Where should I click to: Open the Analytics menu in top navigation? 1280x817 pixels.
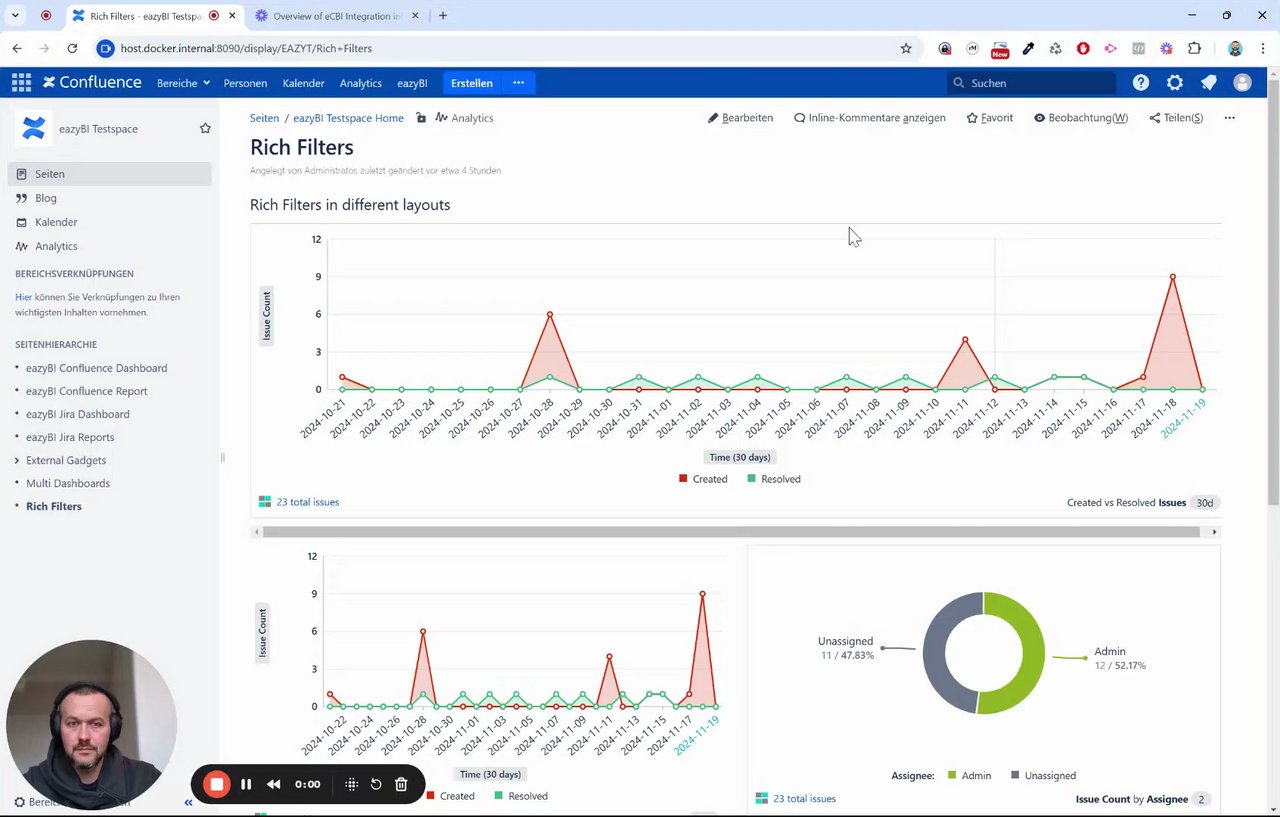tap(360, 83)
